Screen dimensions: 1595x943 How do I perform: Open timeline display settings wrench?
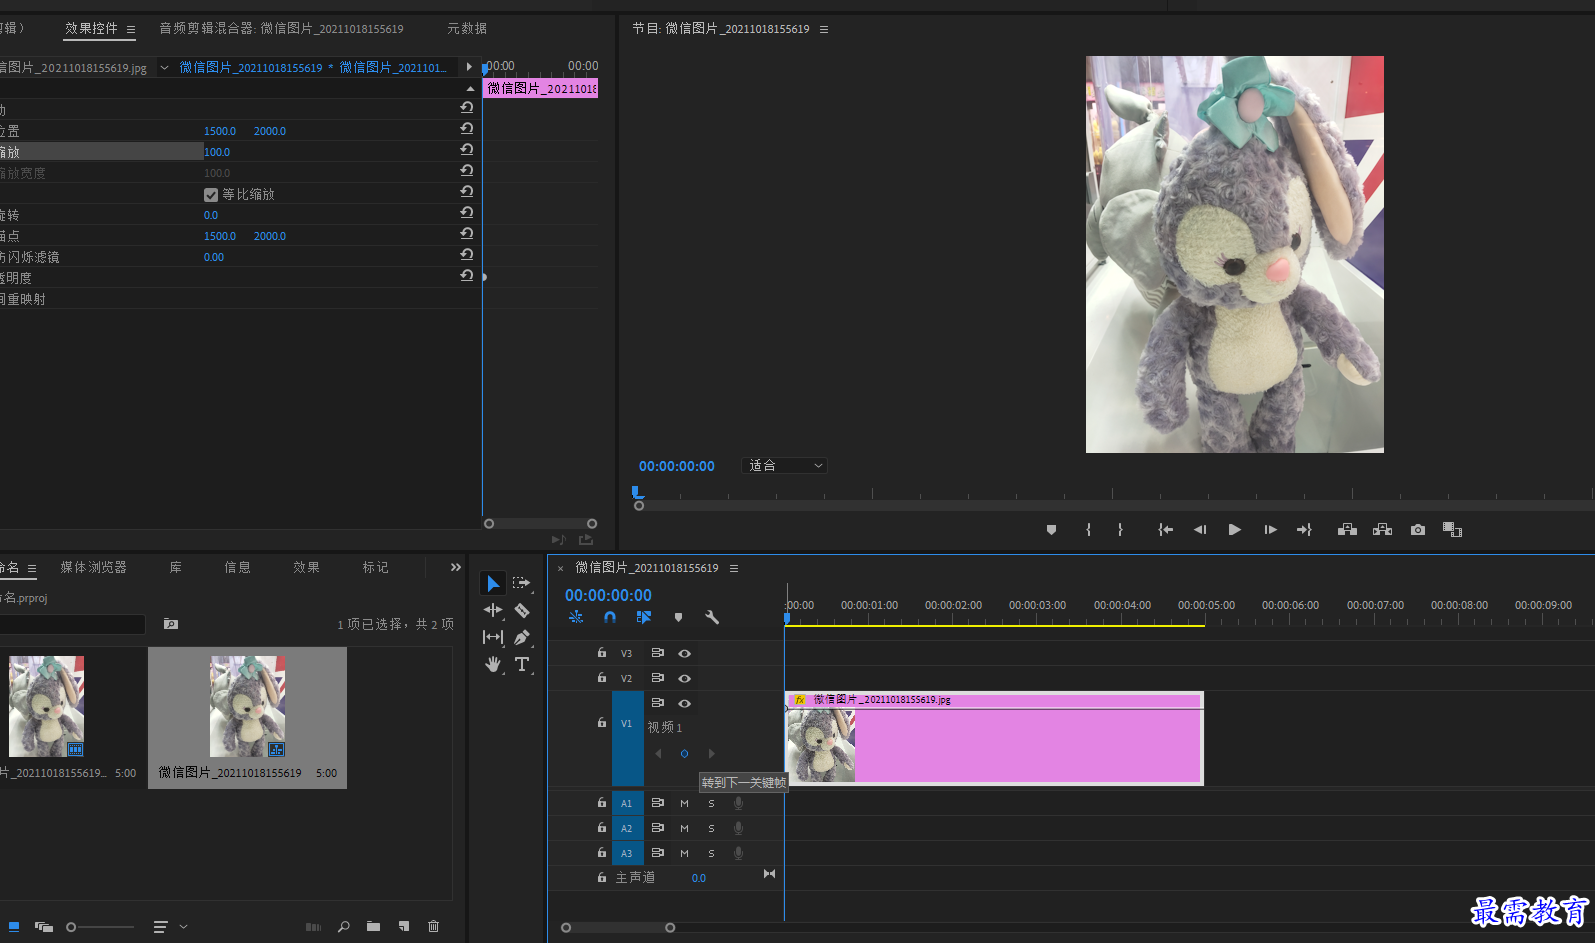[x=712, y=617]
